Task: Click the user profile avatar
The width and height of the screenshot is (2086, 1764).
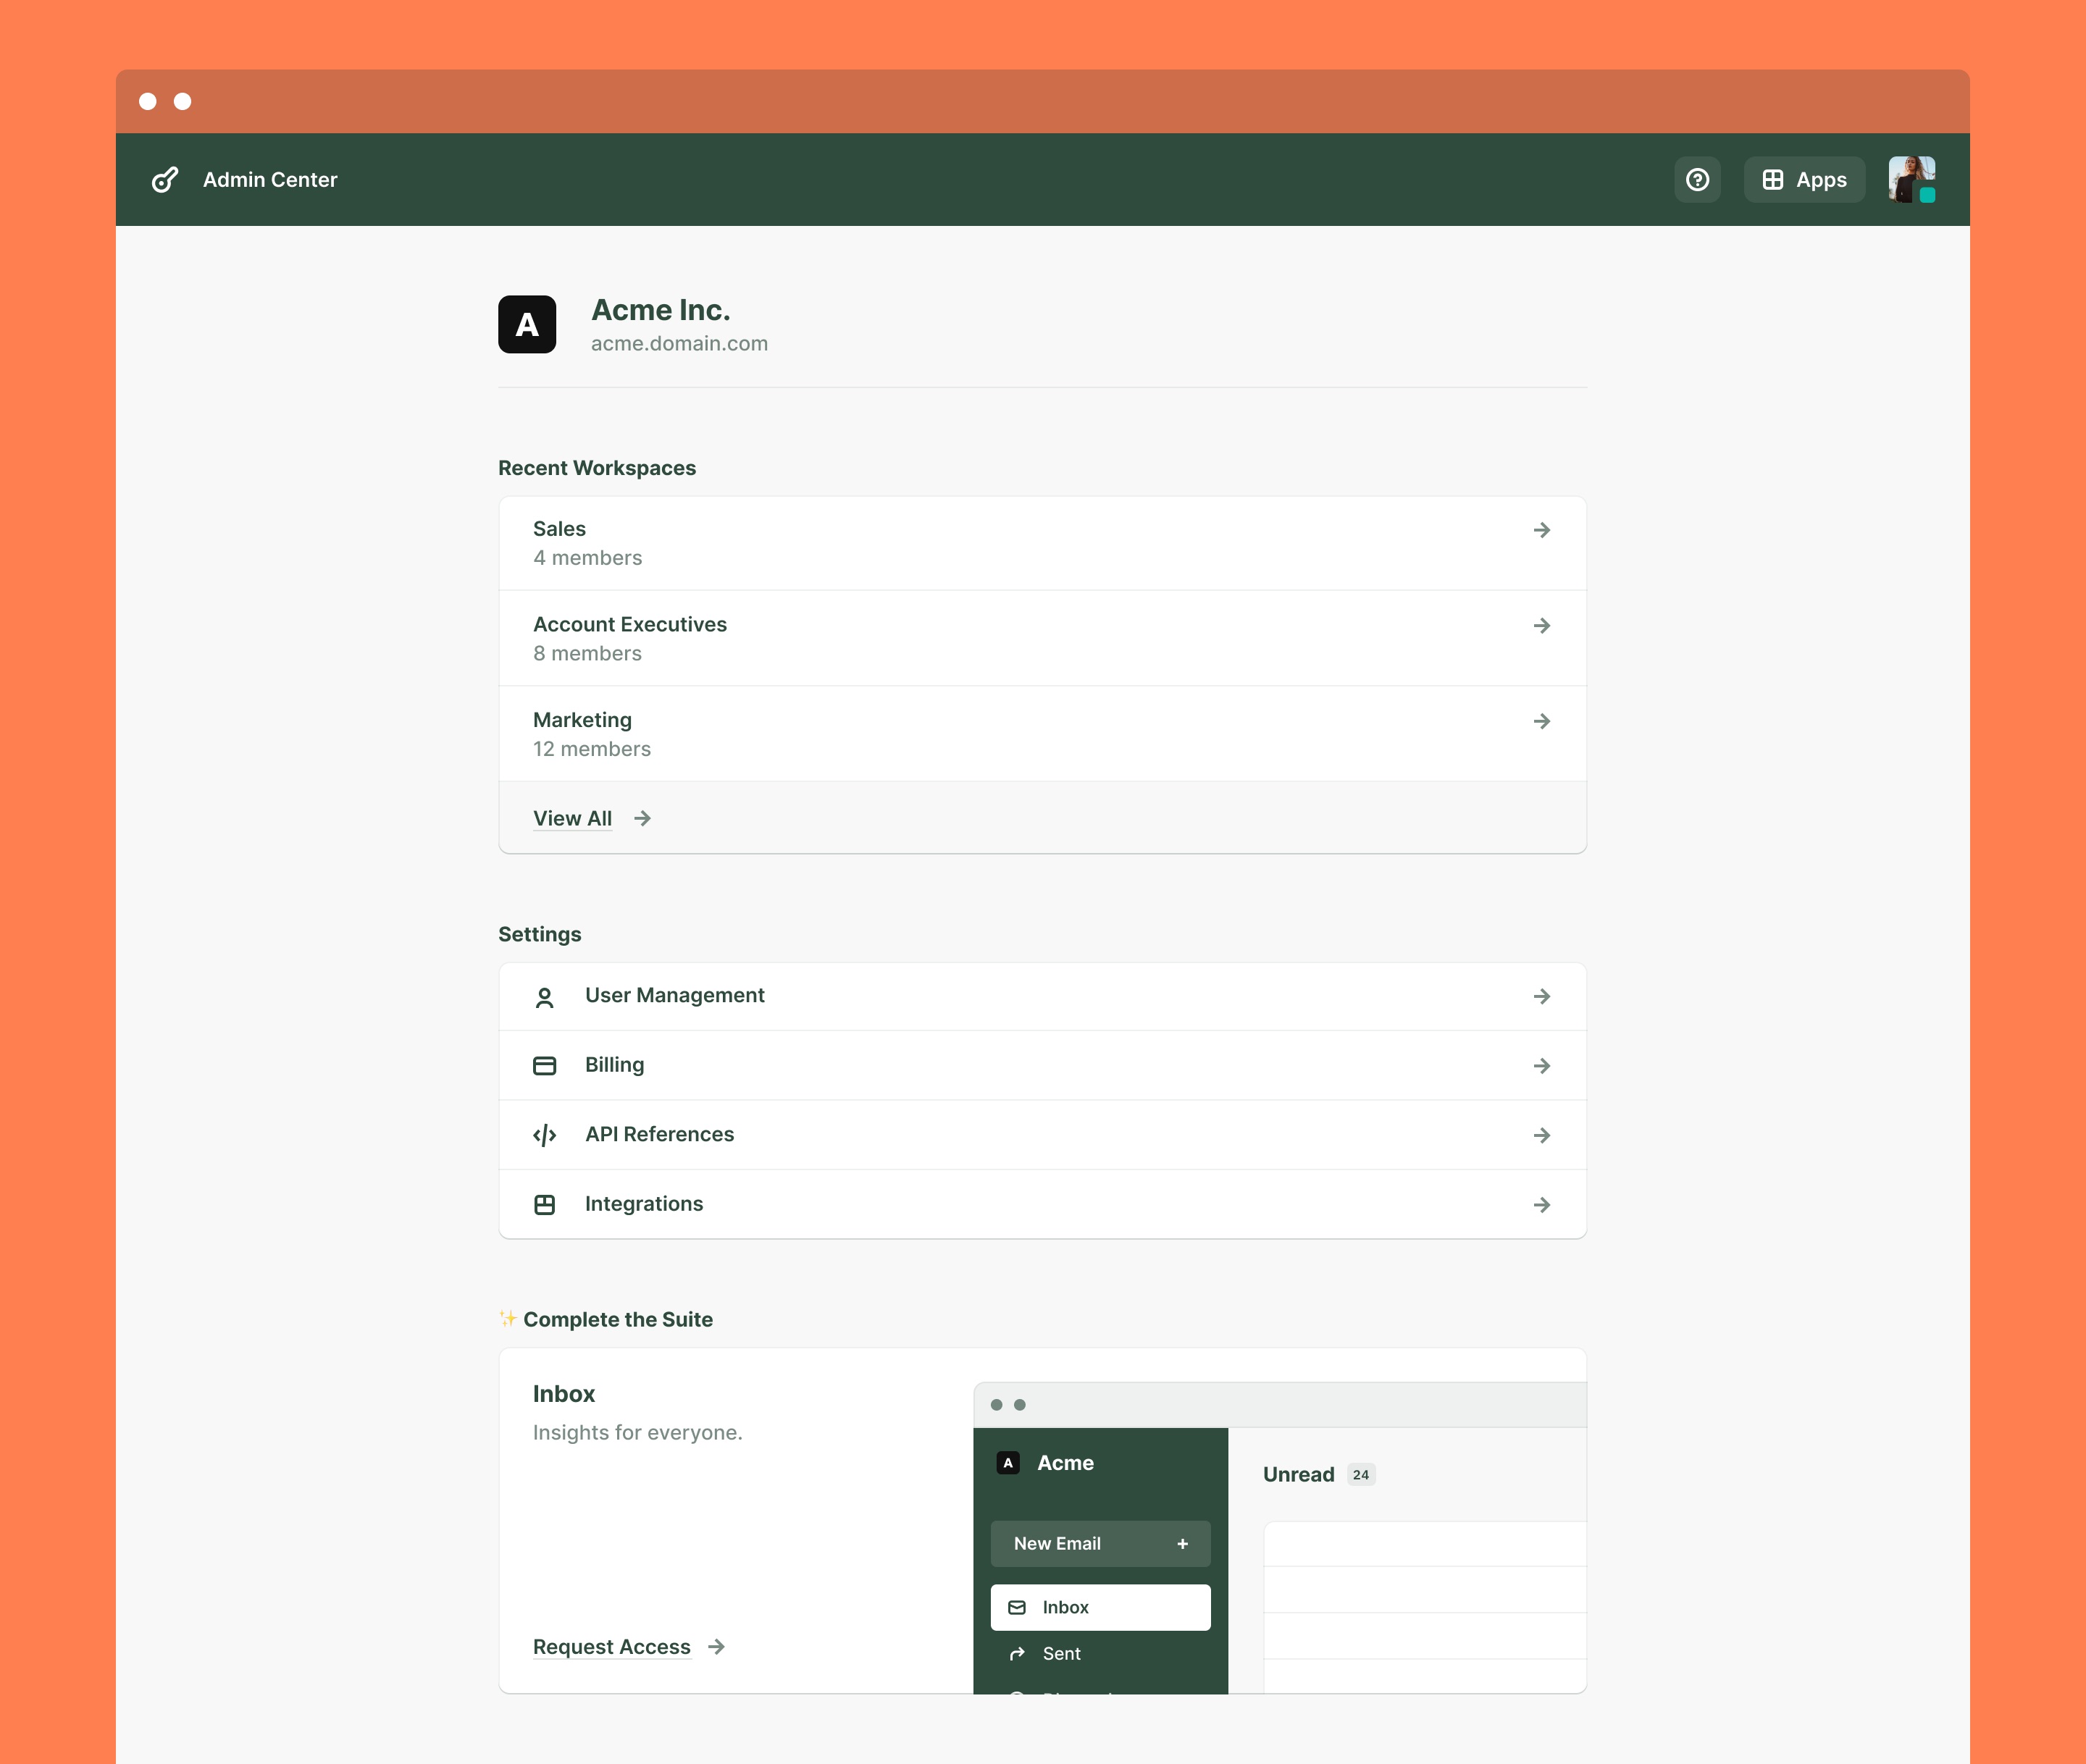Action: [x=1911, y=180]
